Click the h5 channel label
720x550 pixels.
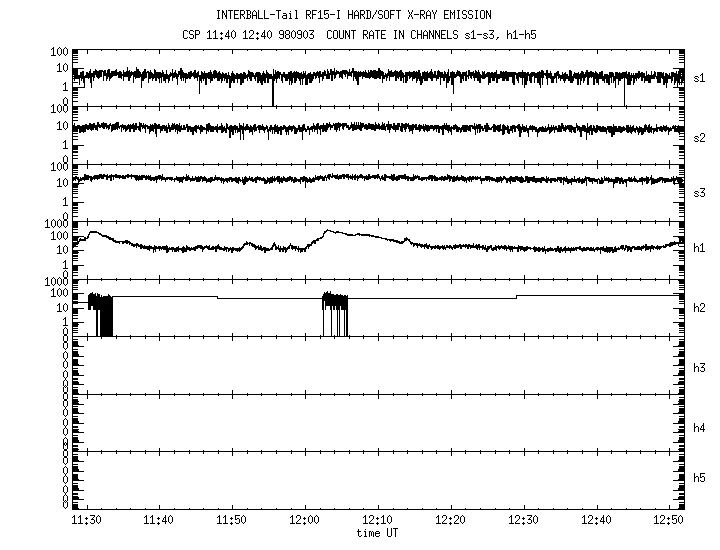point(700,478)
